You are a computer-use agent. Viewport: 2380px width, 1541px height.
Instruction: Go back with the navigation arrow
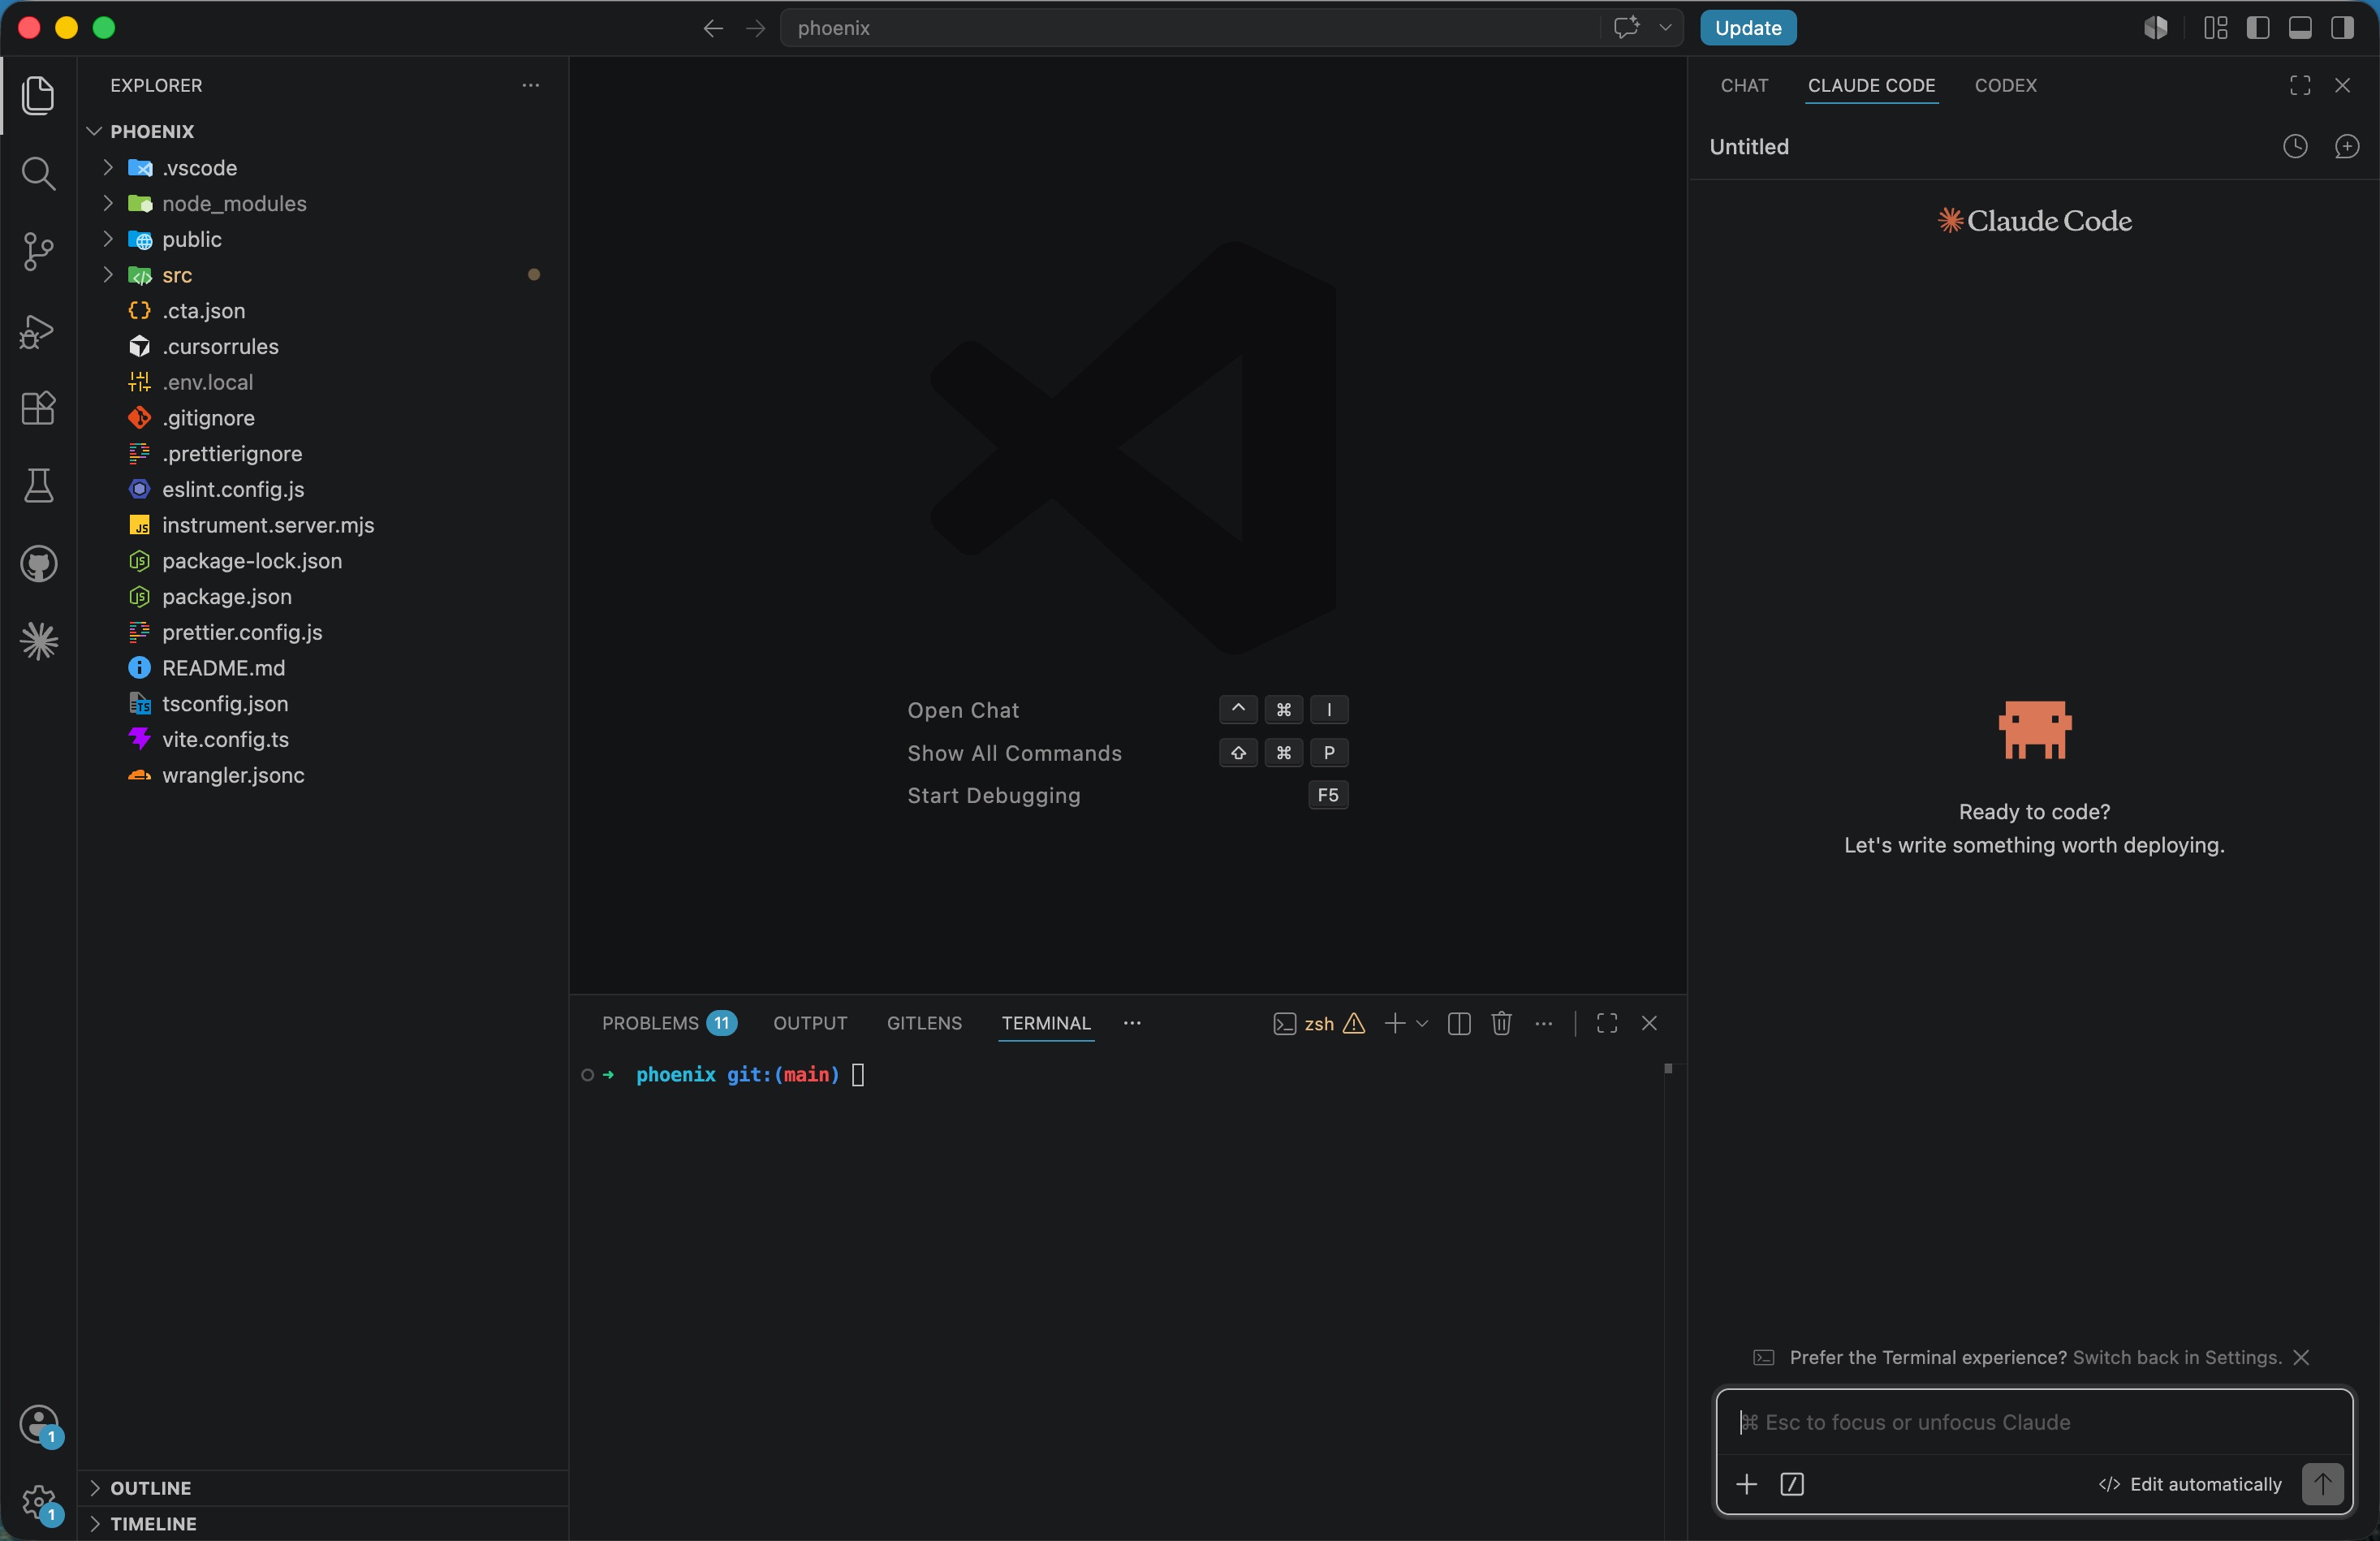click(712, 28)
